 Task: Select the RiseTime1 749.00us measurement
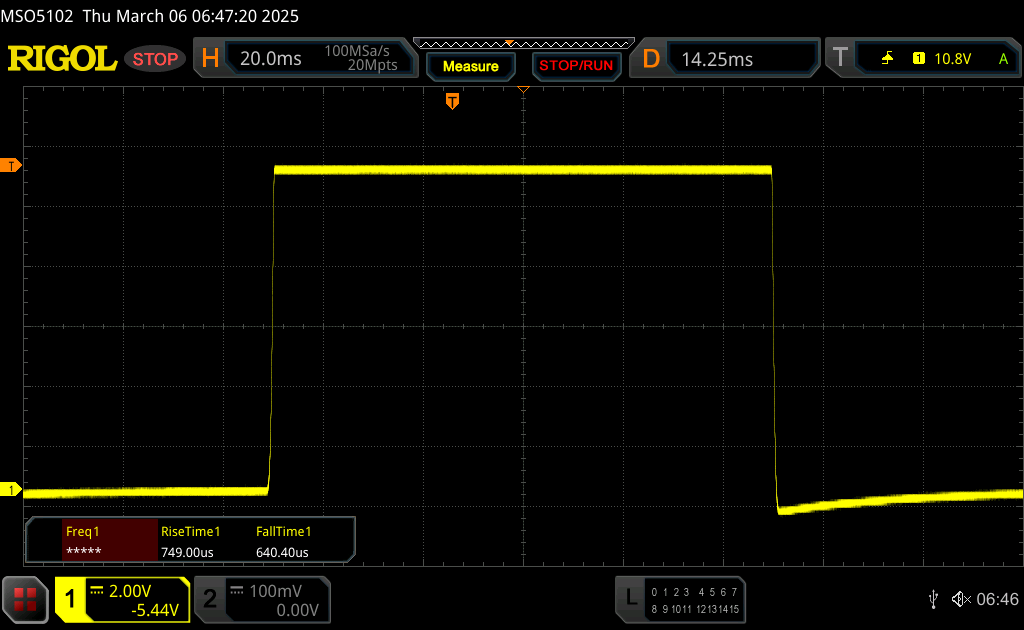(x=190, y=541)
